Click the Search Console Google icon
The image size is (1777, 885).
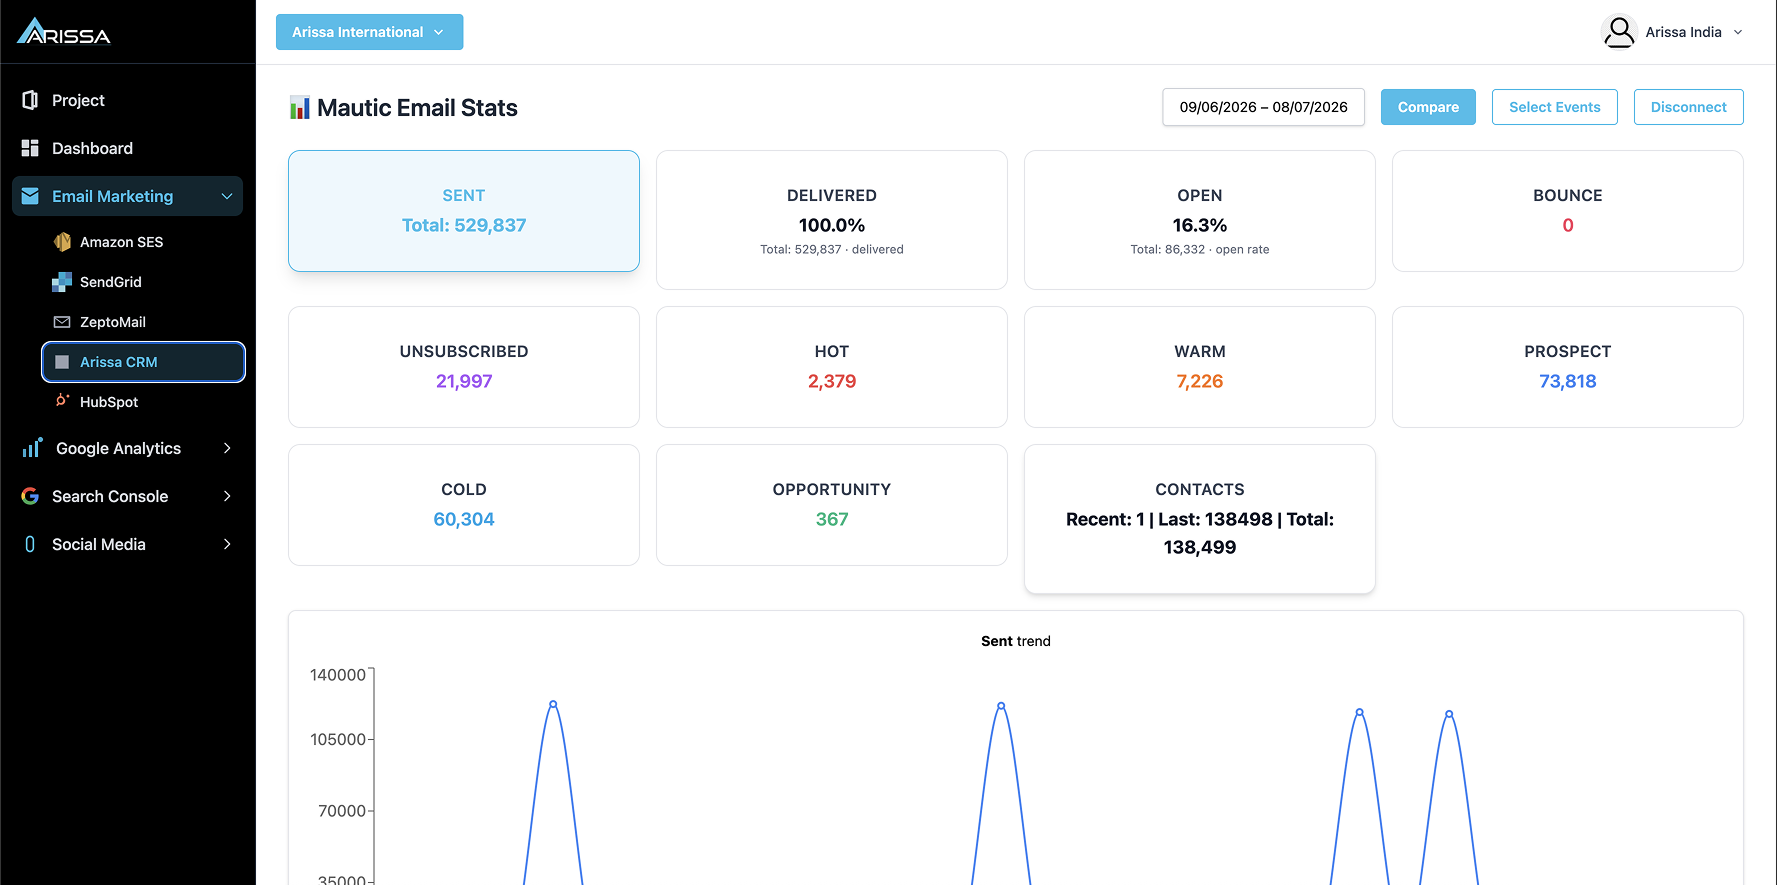point(30,496)
